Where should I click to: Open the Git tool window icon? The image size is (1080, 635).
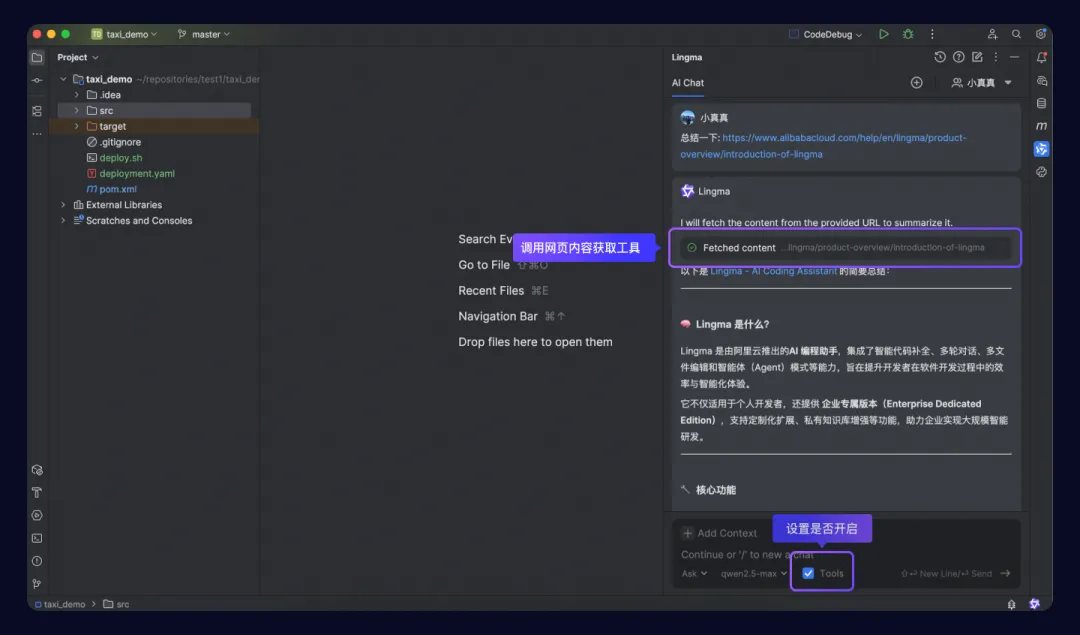click(x=37, y=583)
